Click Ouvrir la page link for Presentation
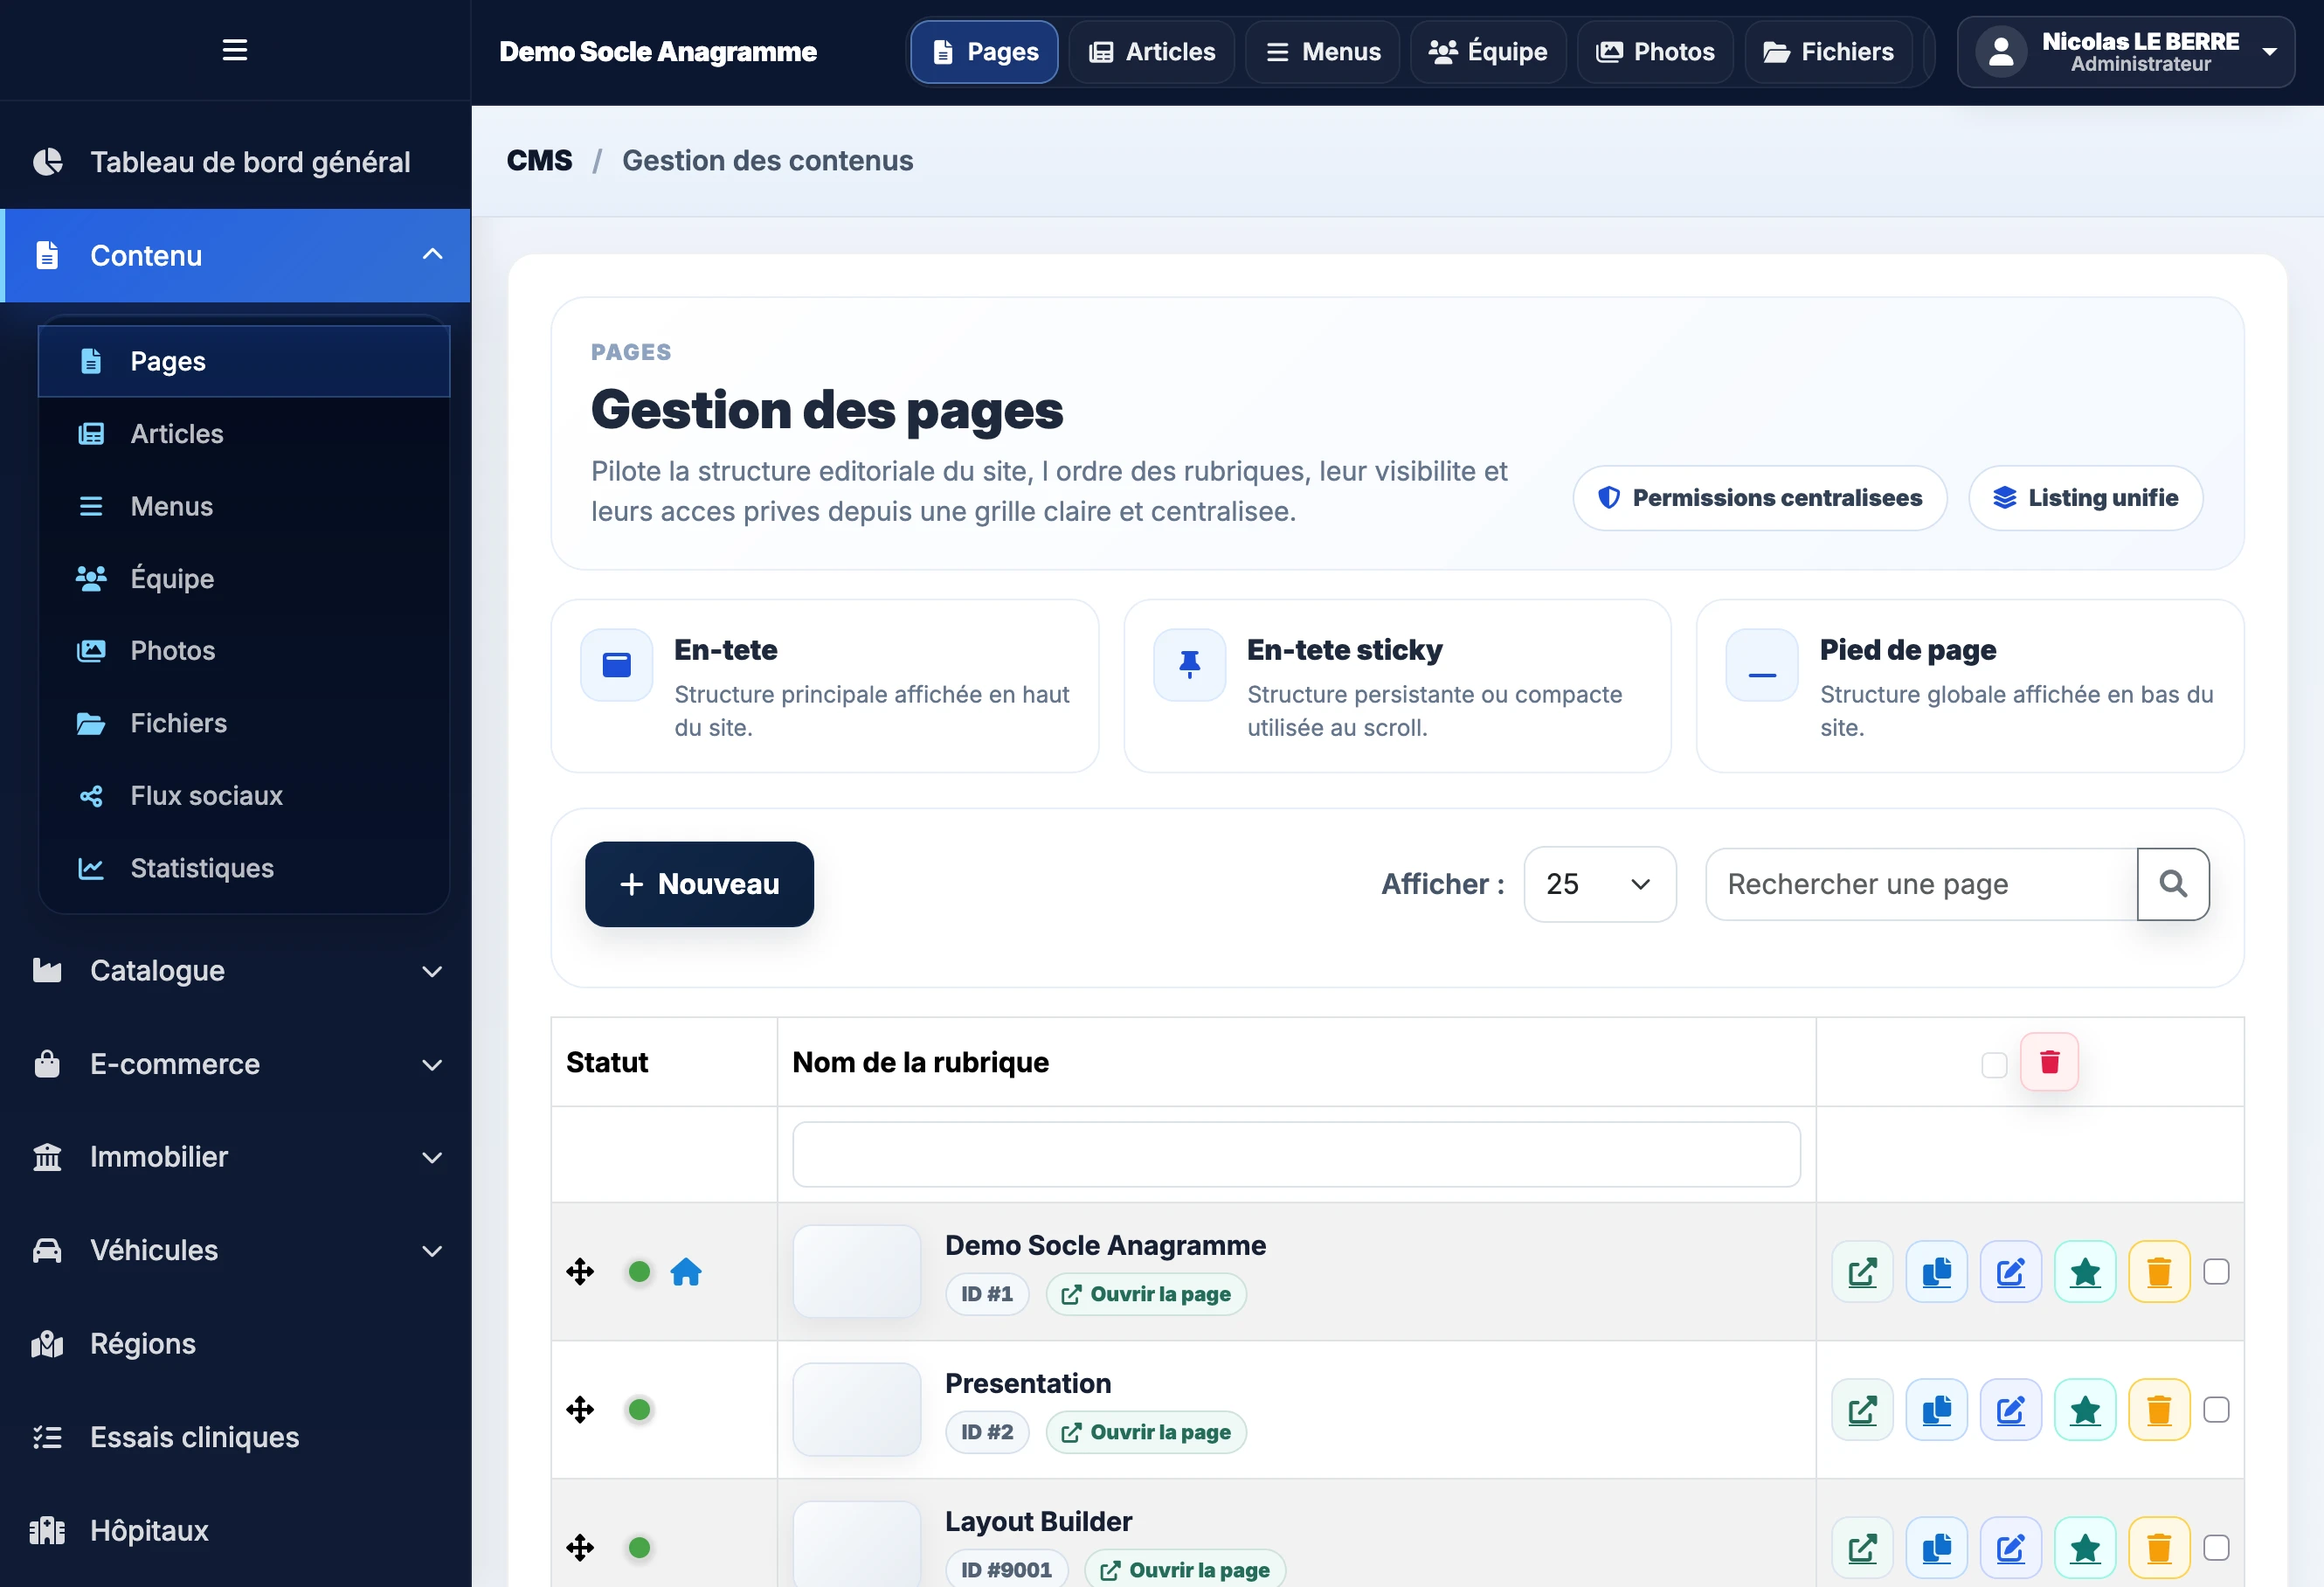 pyautogui.click(x=1146, y=1432)
